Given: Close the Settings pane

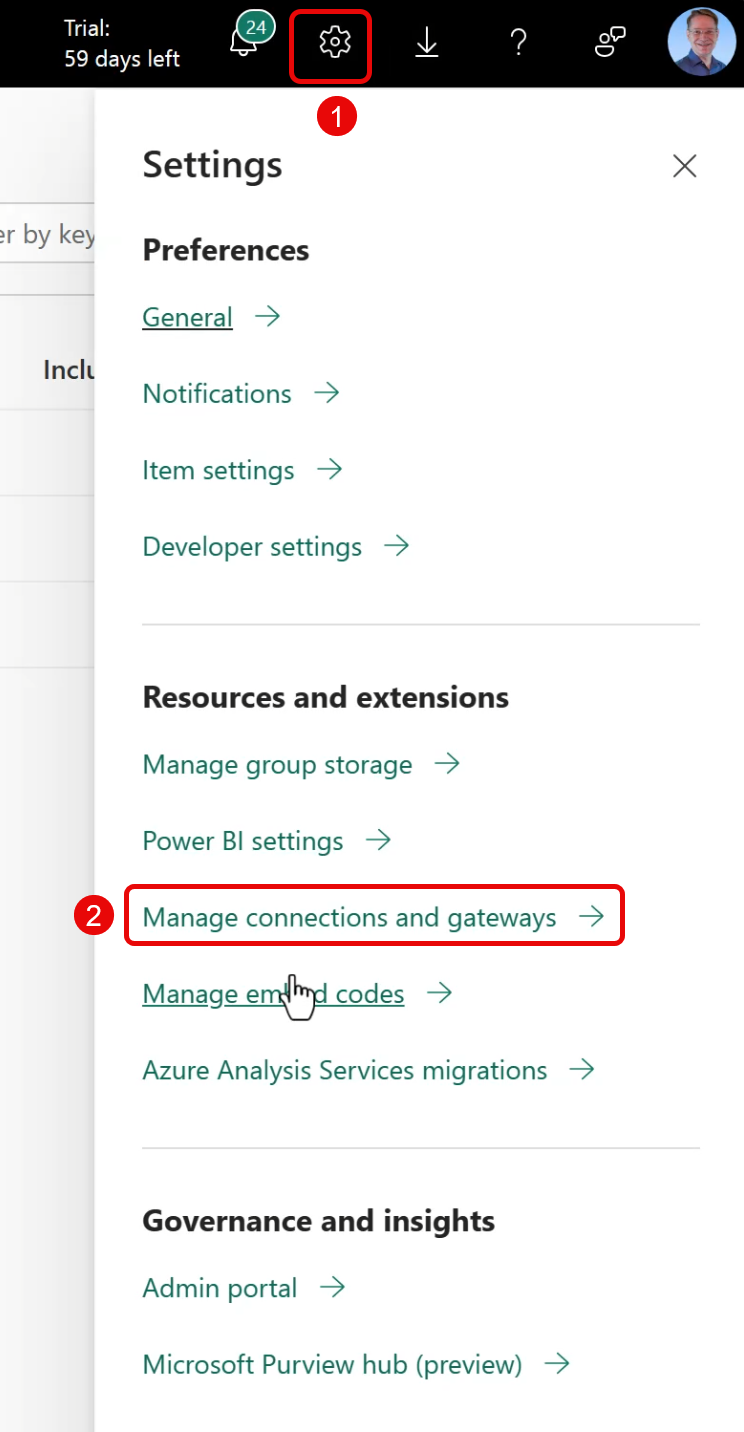Looking at the screenshot, I should tap(684, 166).
